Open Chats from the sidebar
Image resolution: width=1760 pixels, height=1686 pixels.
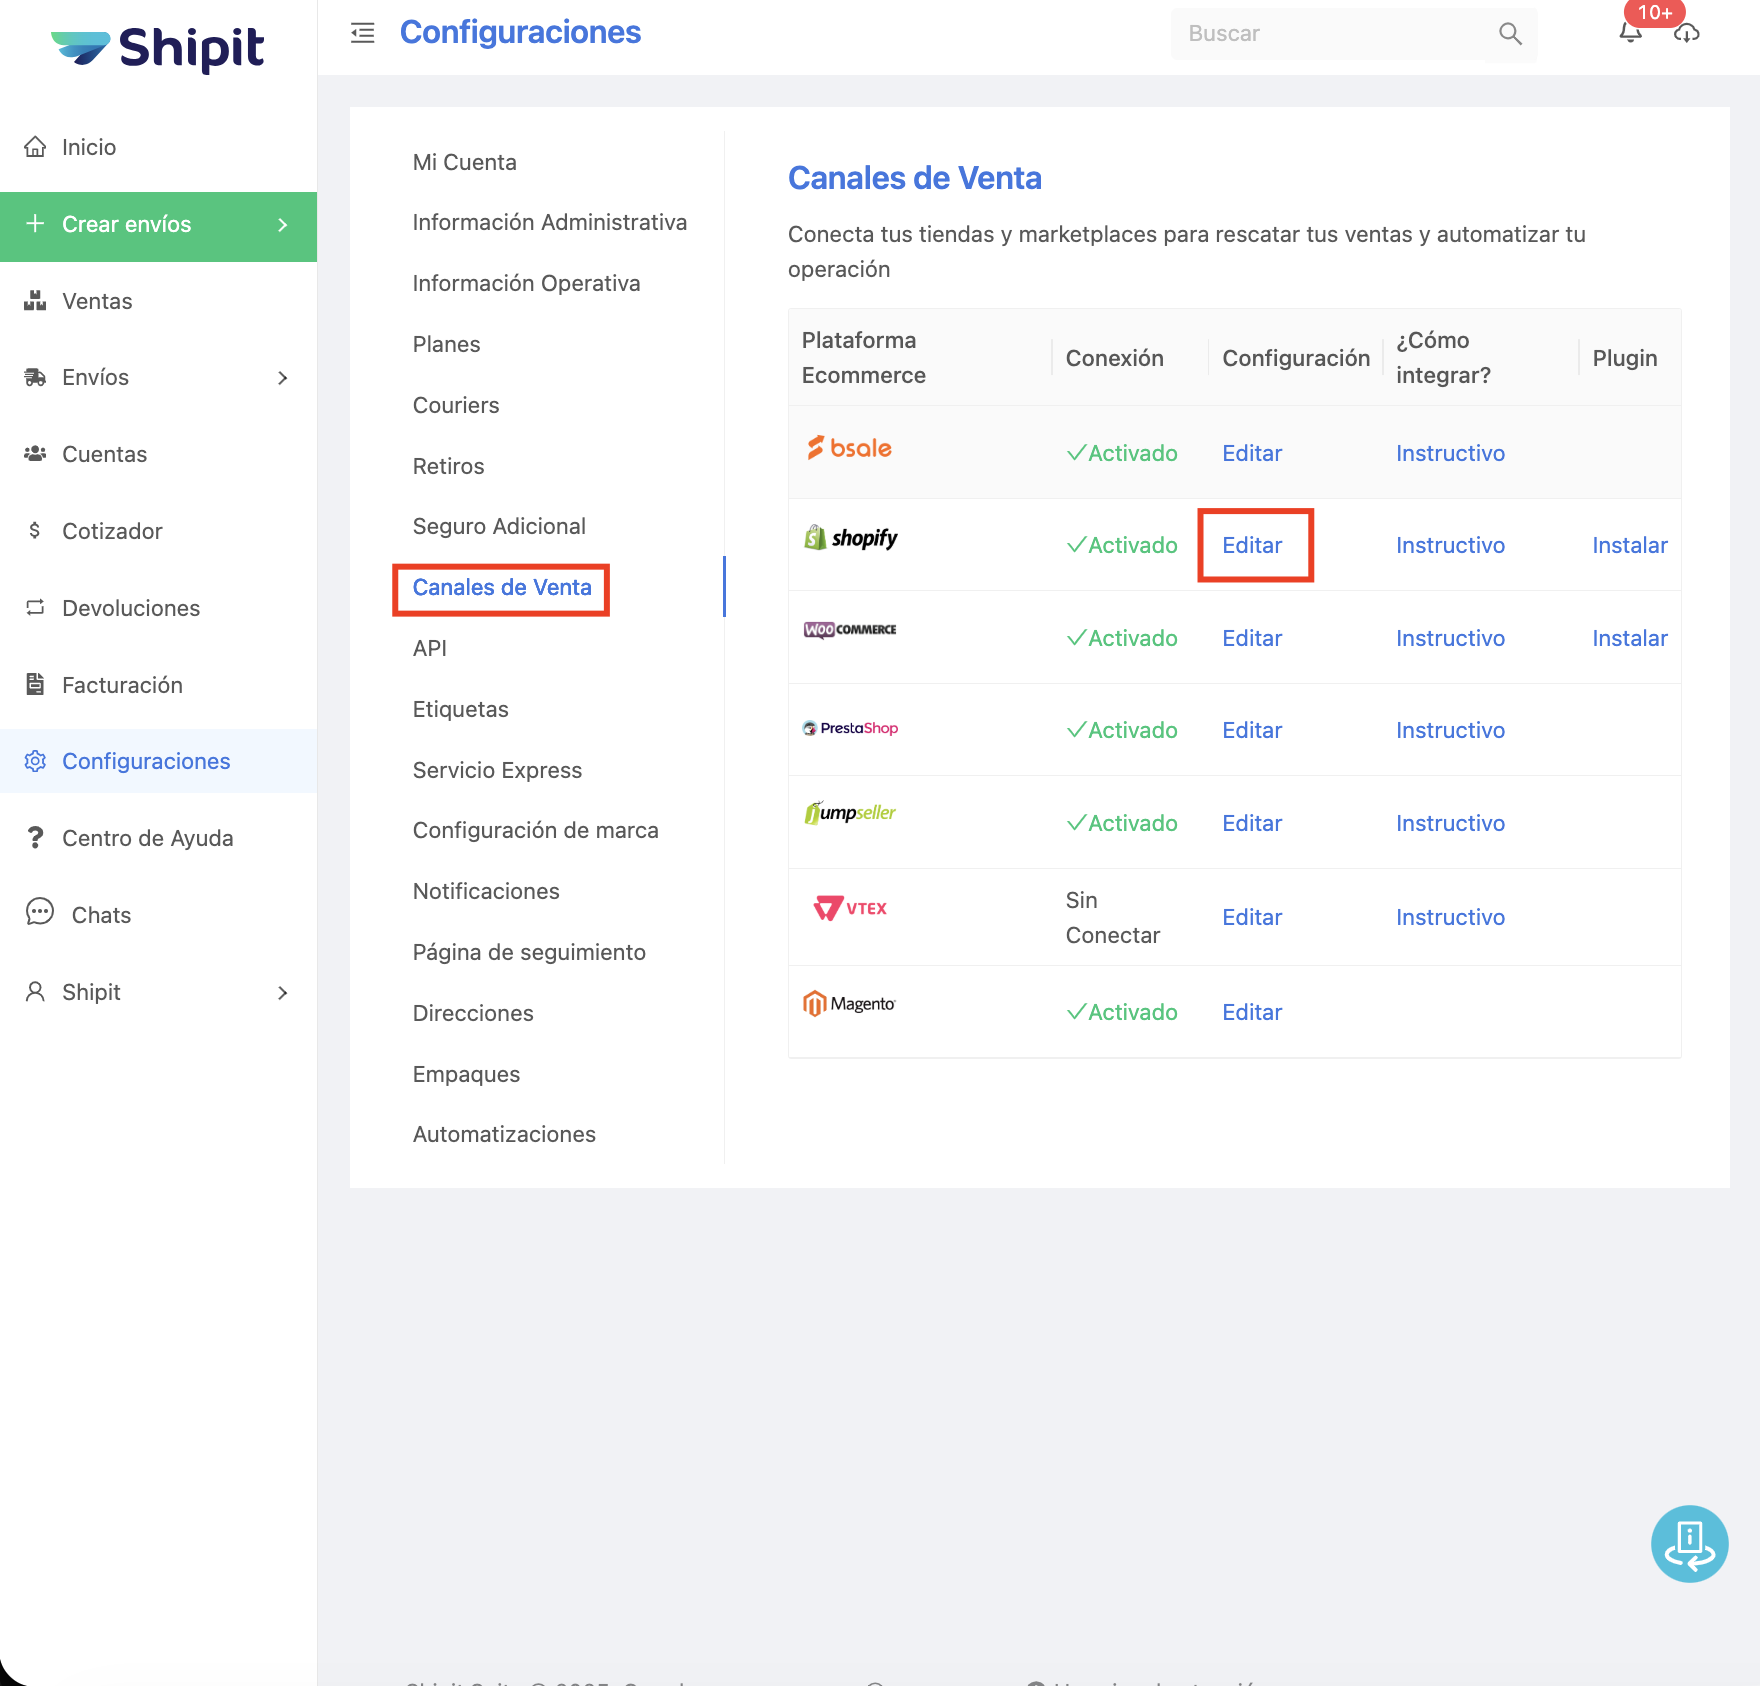click(x=101, y=915)
